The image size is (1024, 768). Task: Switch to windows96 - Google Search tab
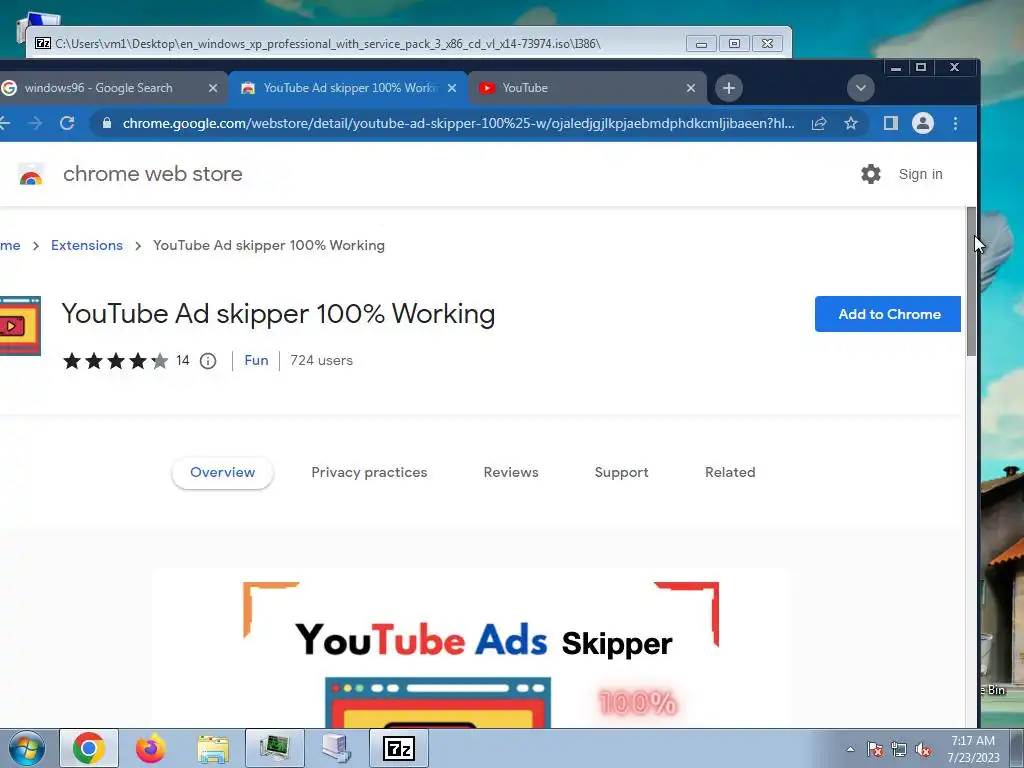(111, 88)
